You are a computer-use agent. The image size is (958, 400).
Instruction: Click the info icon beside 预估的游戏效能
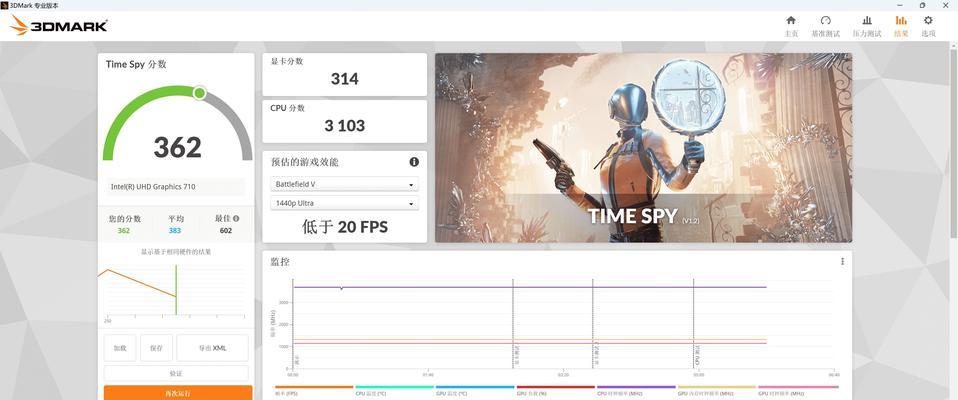point(414,162)
